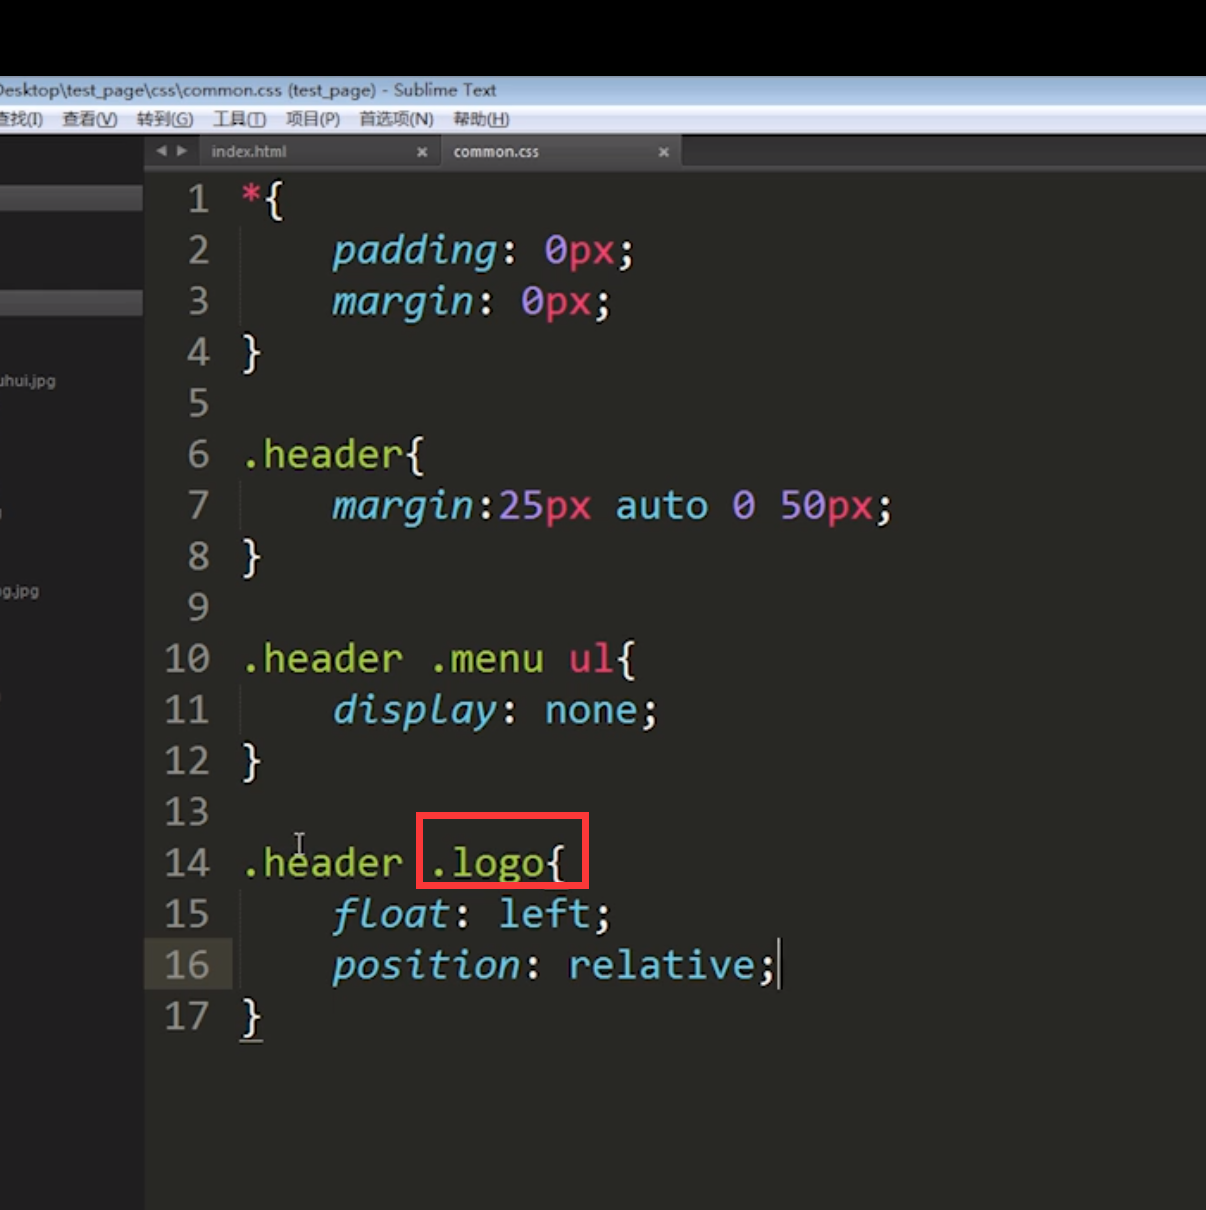Click the Sublime Text title bar text
This screenshot has height=1210, width=1206.
coord(445,90)
